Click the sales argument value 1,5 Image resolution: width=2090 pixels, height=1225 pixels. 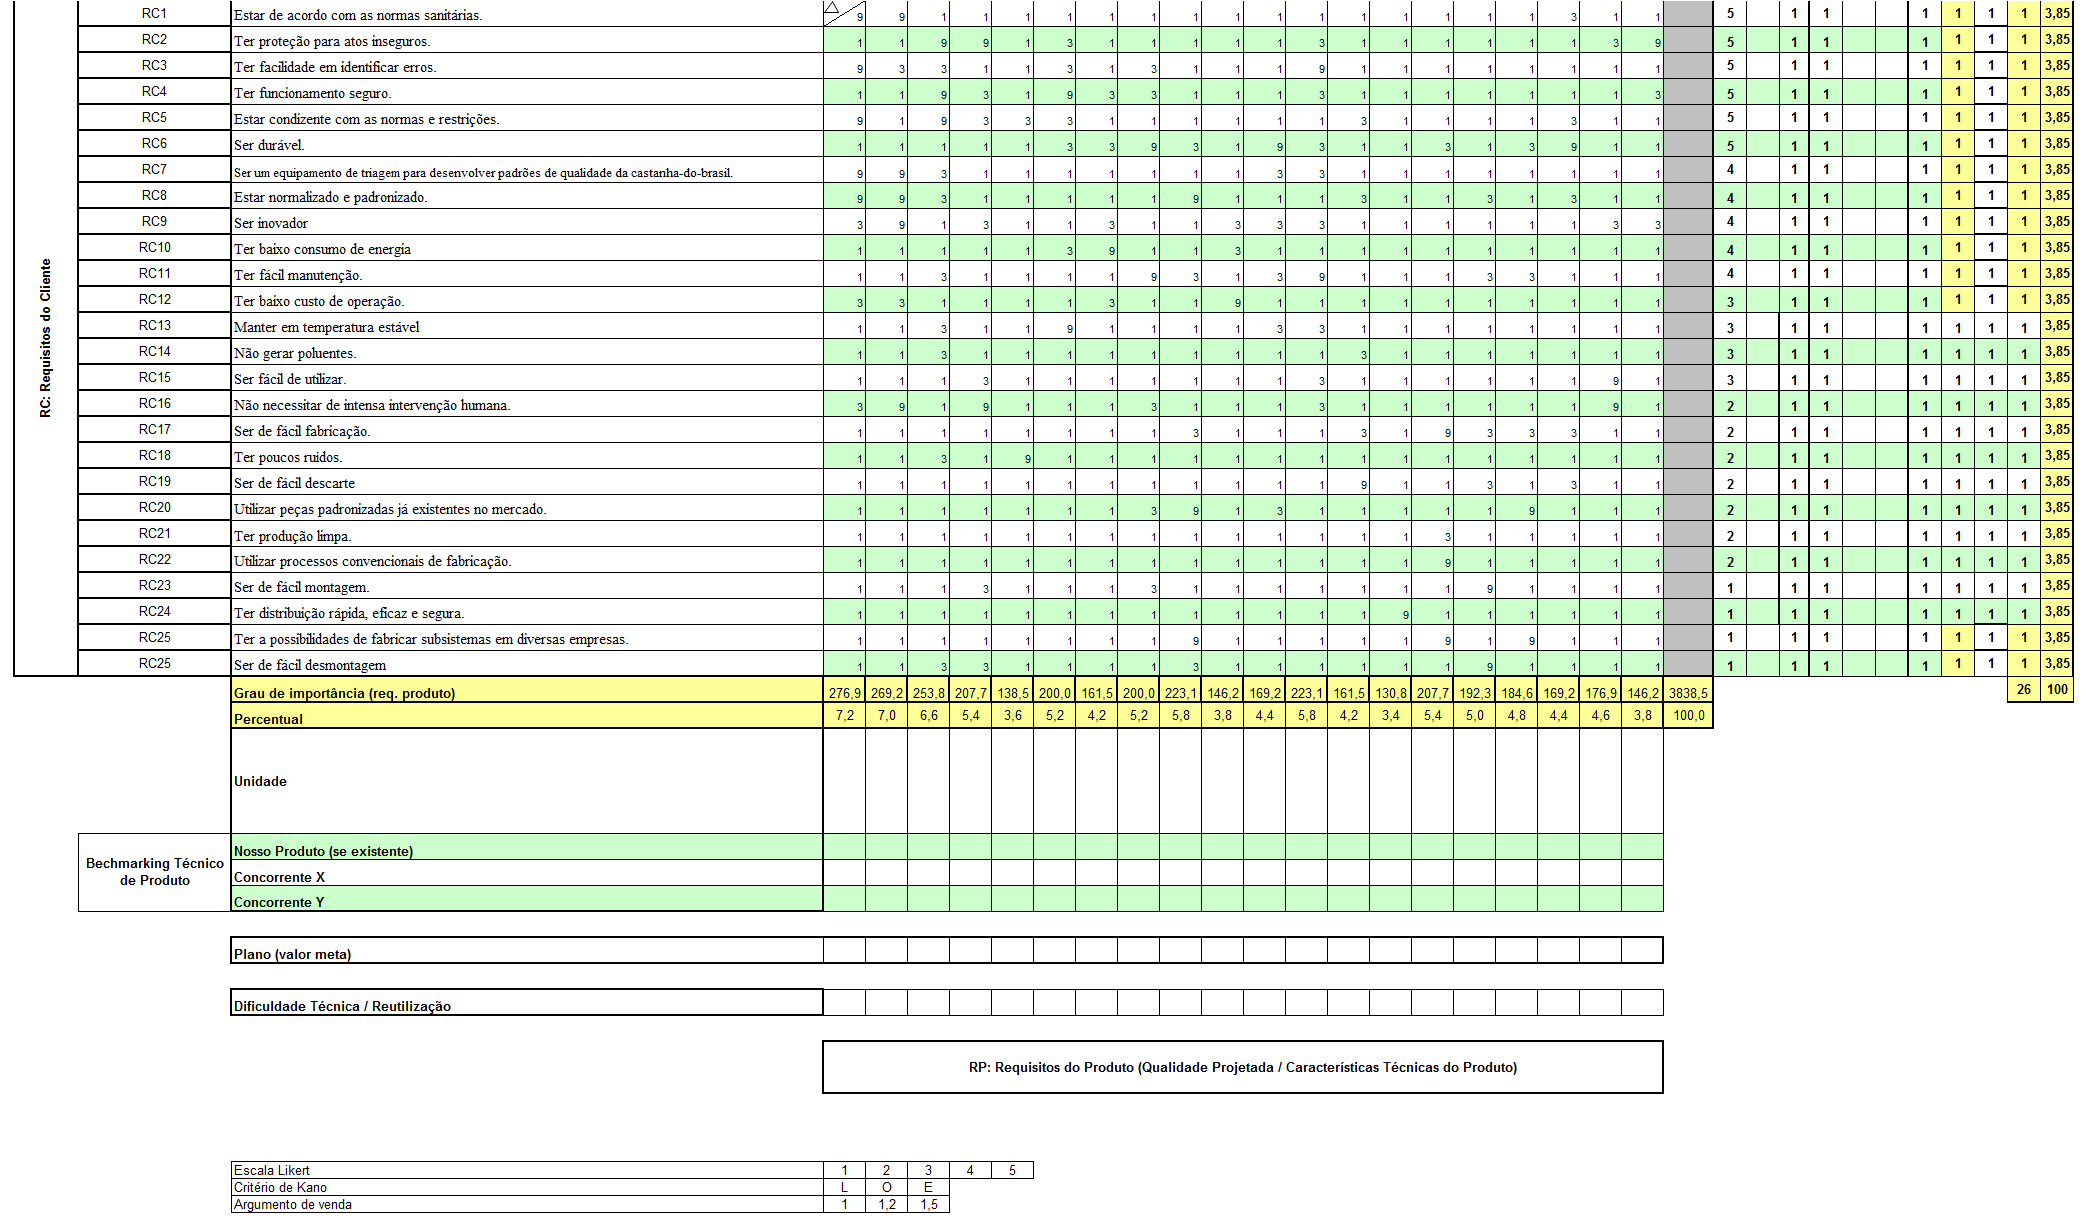(929, 1204)
